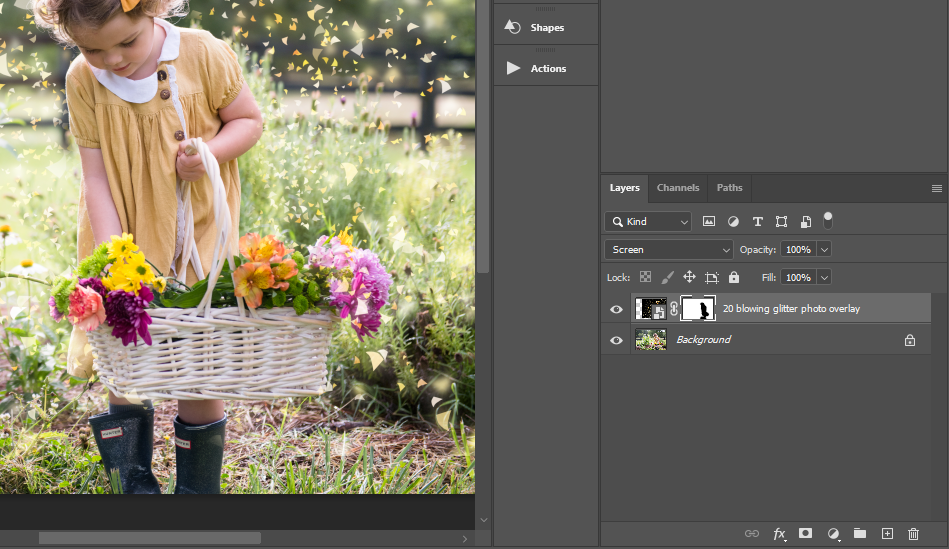Create a new layer group folder
The height and width of the screenshot is (549, 949).
[860, 534]
